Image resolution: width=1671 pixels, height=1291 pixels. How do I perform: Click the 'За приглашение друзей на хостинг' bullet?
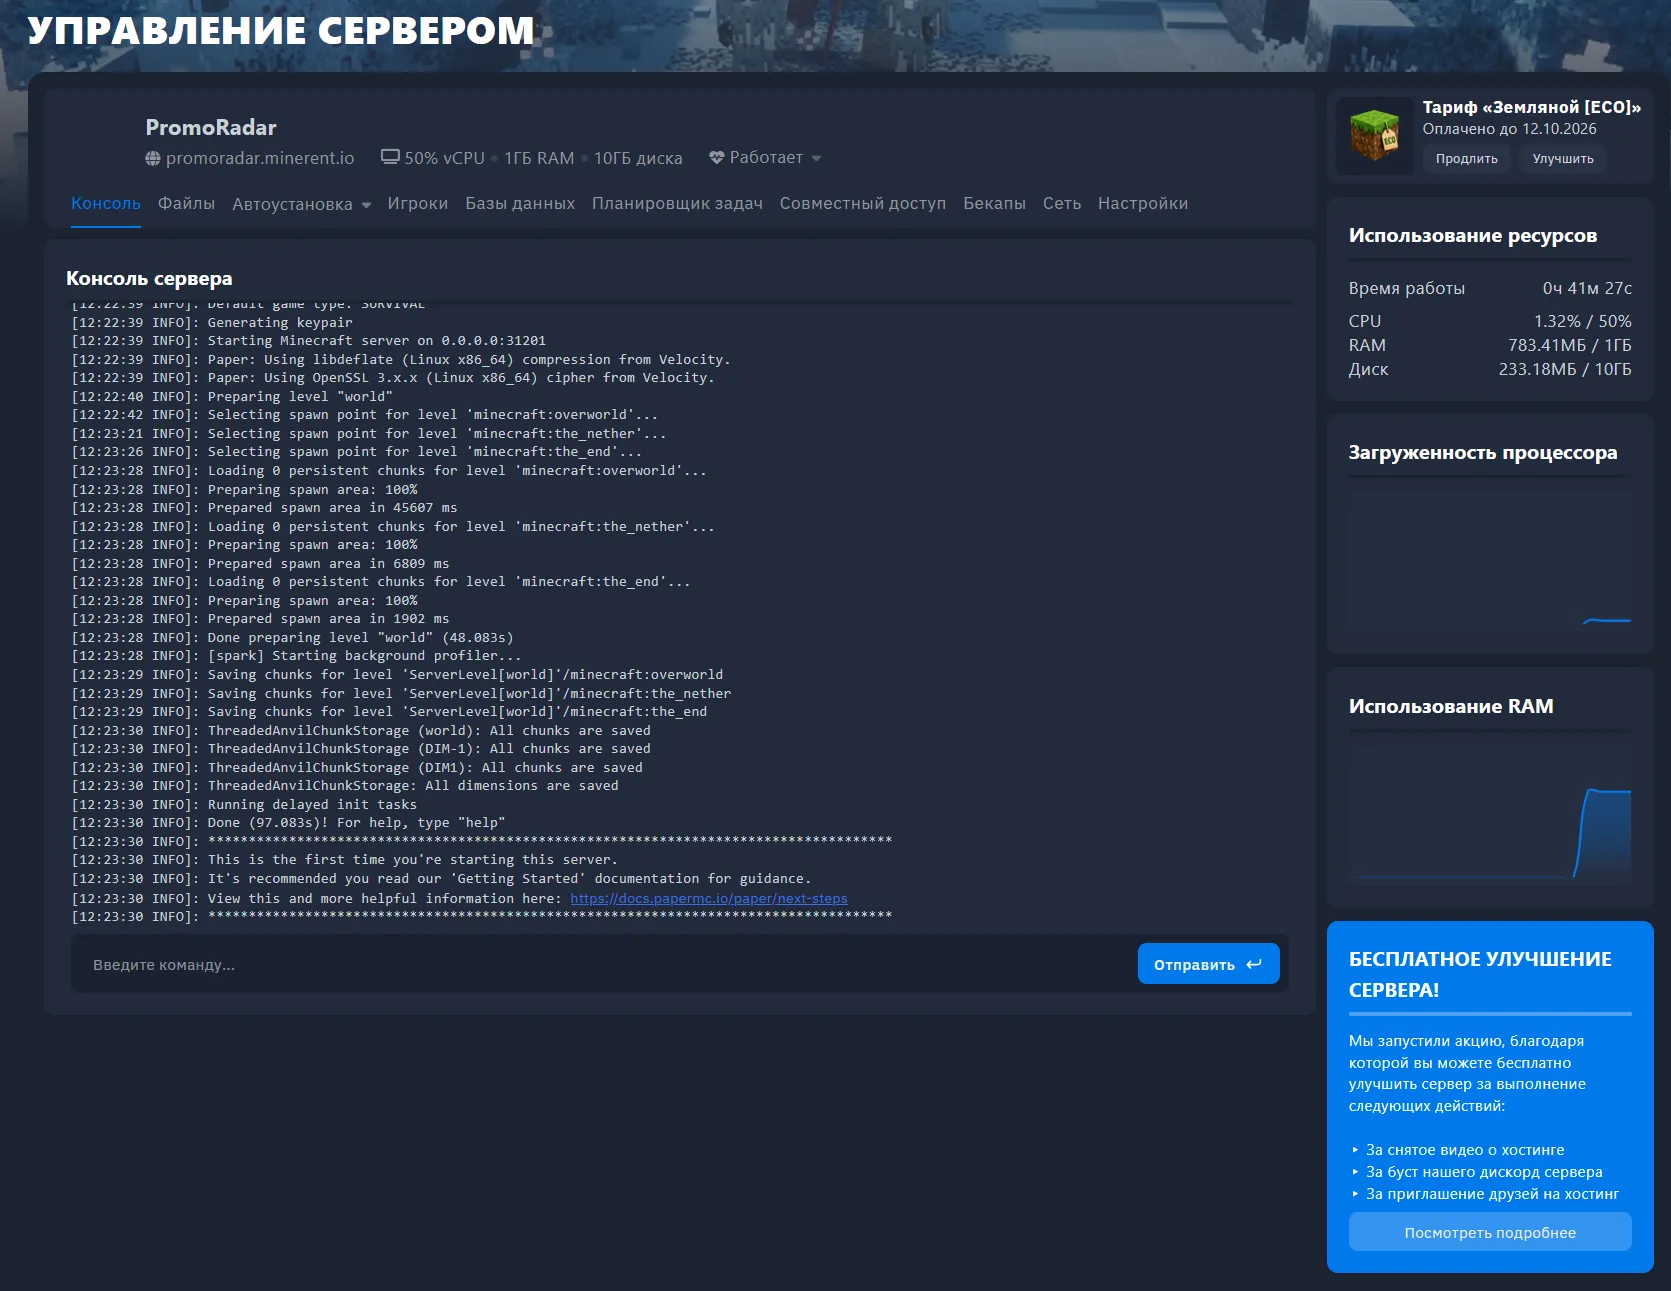(x=1492, y=1194)
